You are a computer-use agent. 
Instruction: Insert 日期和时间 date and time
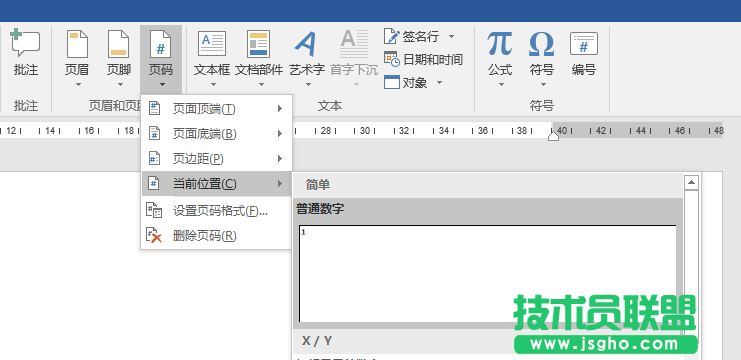pyautogui.click(x=423, y=60)
